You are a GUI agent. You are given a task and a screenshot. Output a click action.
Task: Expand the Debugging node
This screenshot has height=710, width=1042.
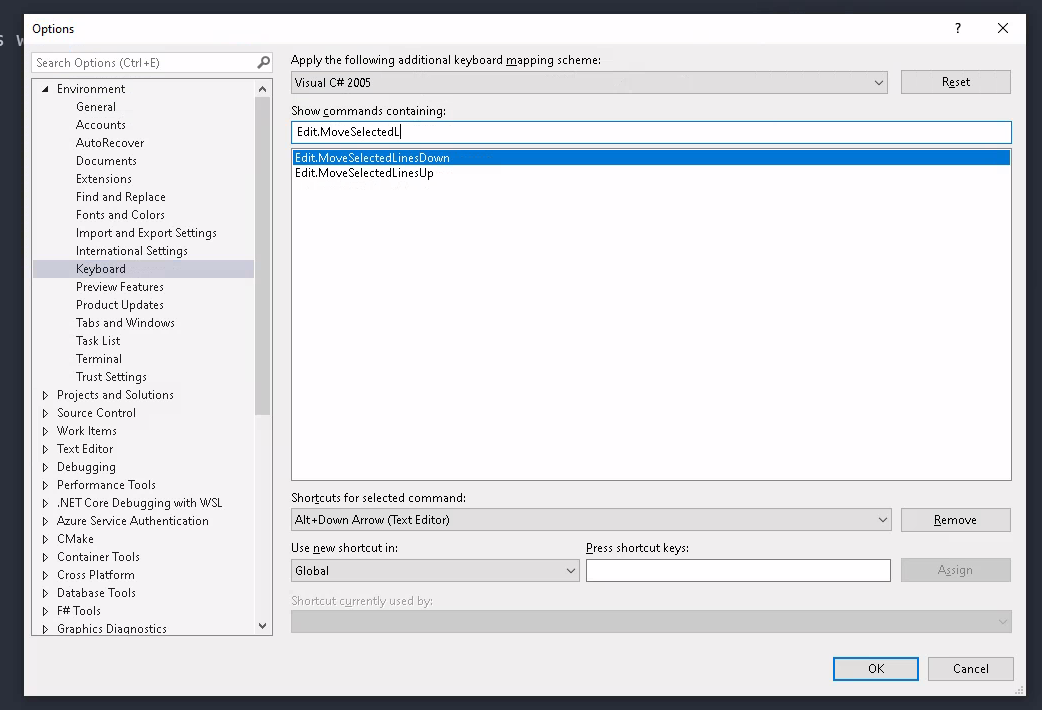pos(45,467)
